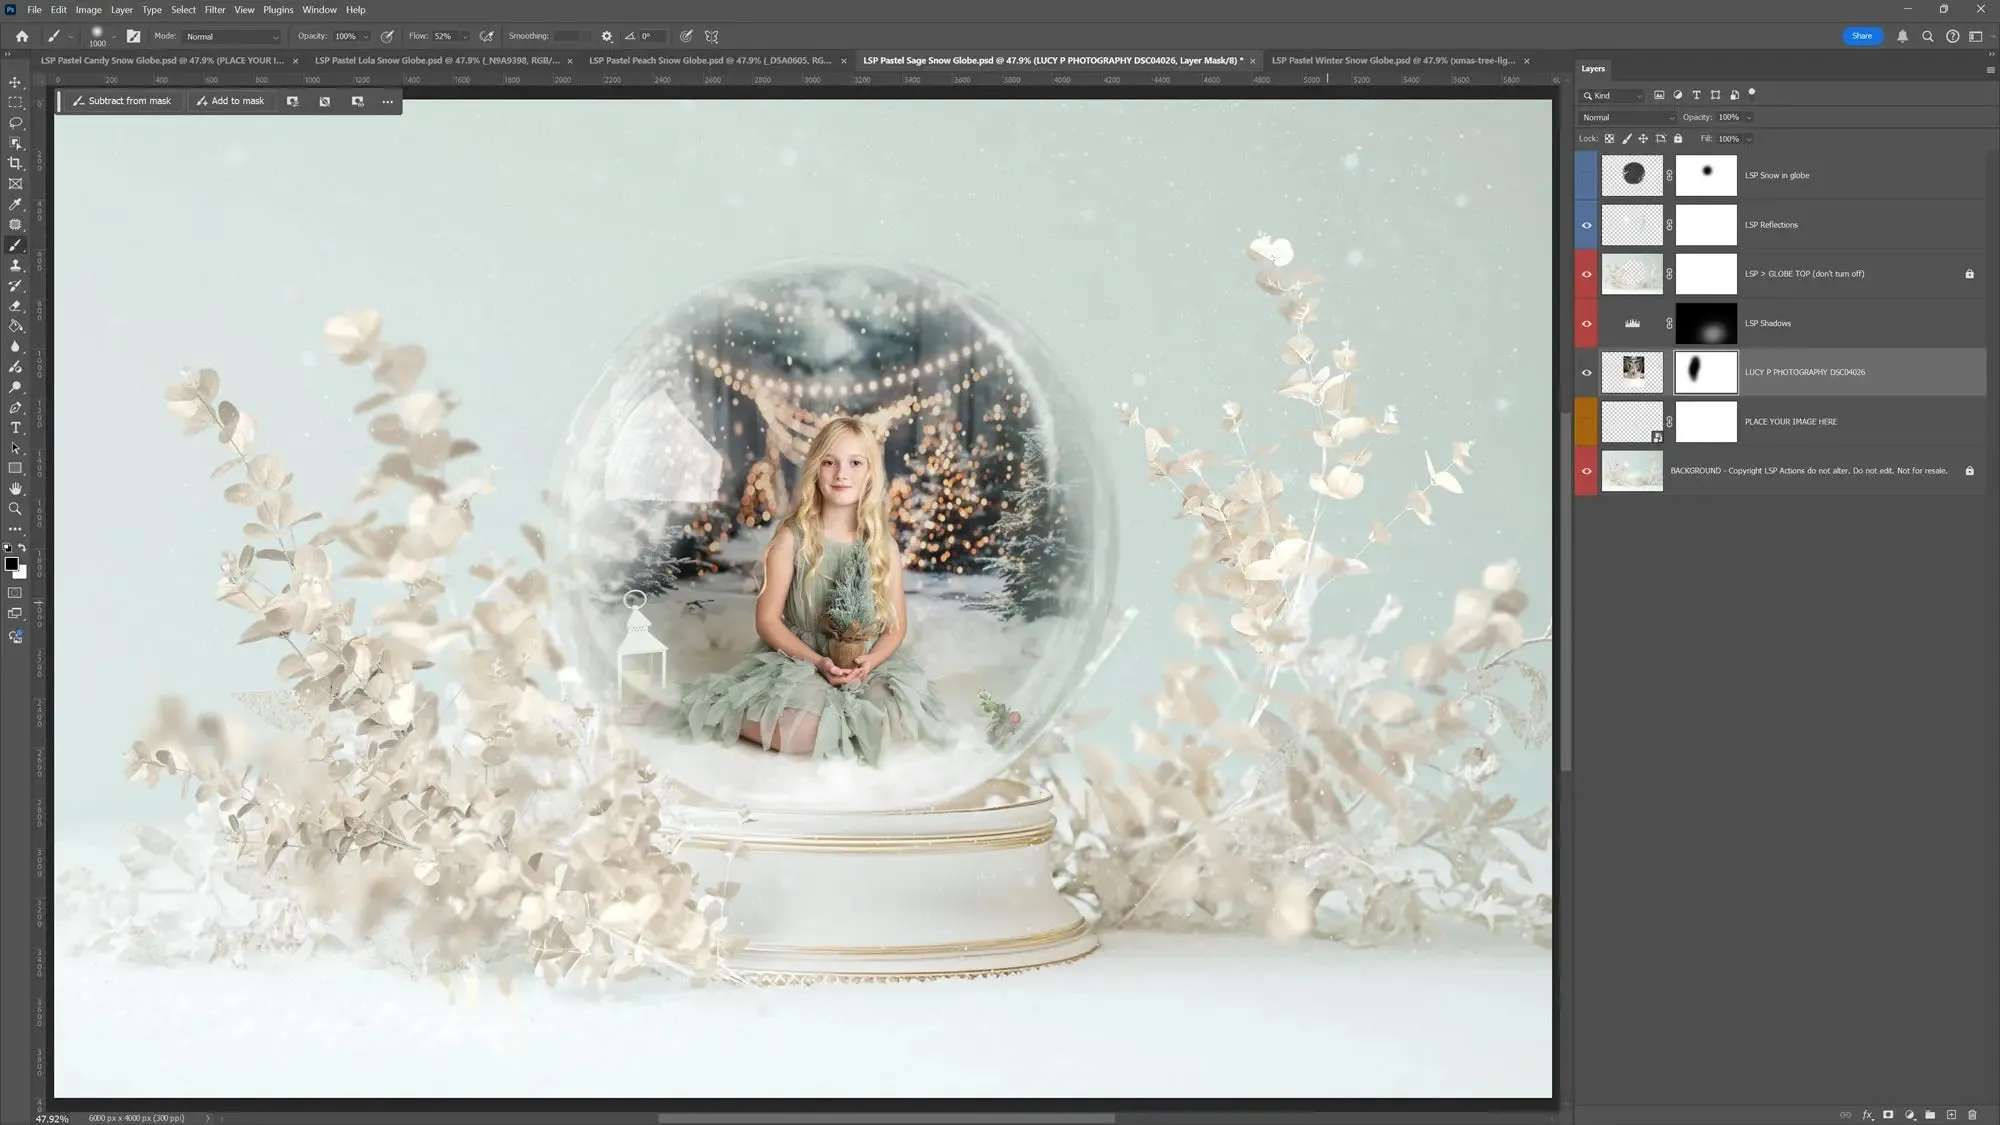Hide the BACKGROUND layer

(1586, 471)
